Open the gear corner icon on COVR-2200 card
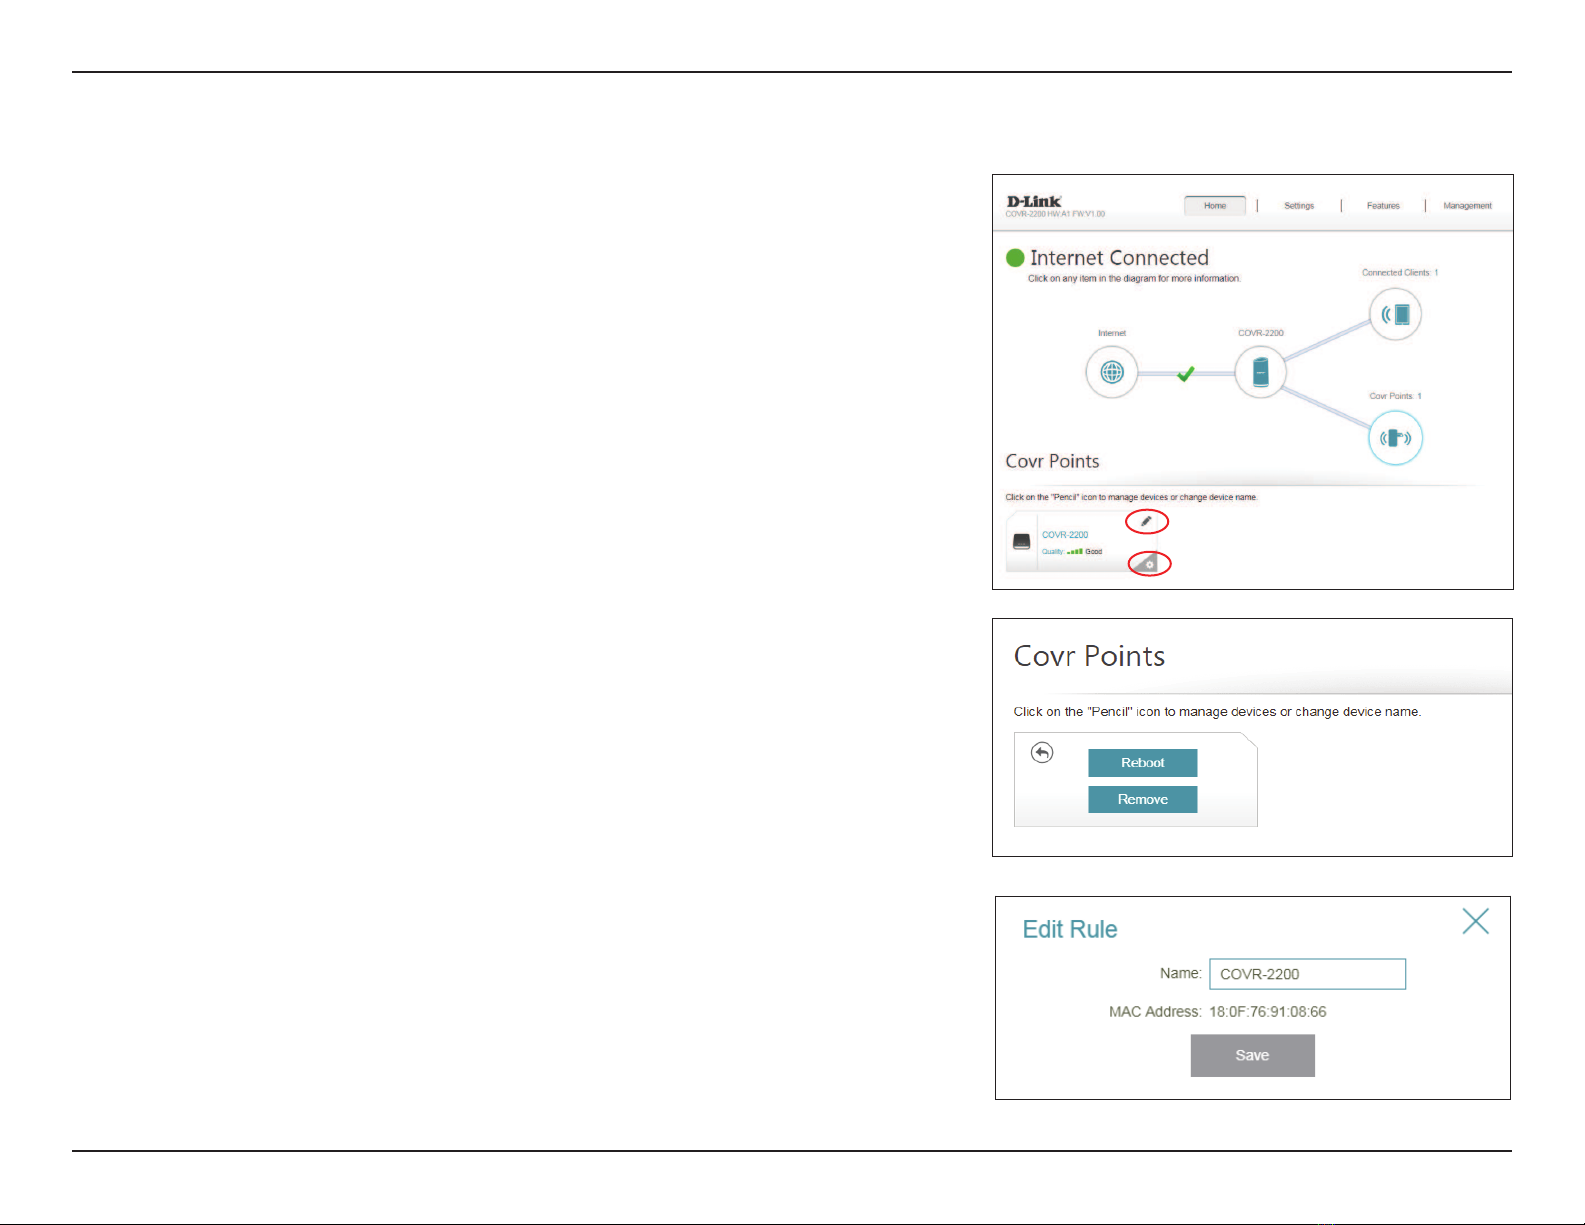This screenshot has height=1225, width=1585. pos(1149,564)
